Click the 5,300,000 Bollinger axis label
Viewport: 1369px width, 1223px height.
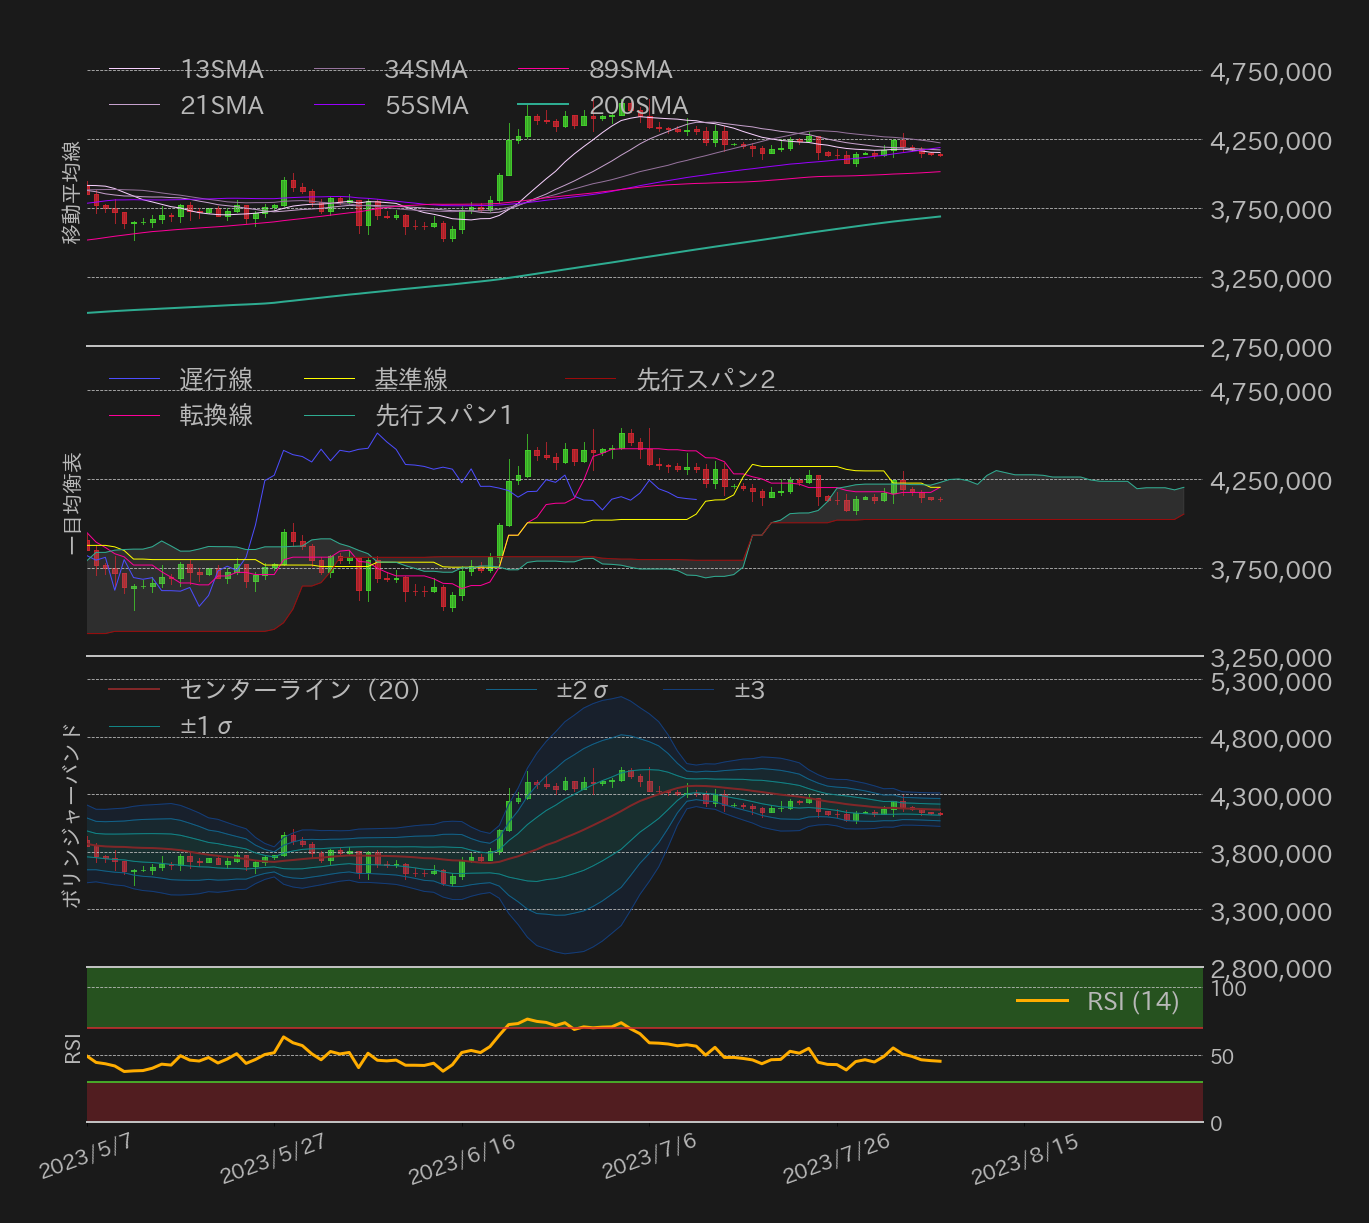click(x=1271, y=682)
